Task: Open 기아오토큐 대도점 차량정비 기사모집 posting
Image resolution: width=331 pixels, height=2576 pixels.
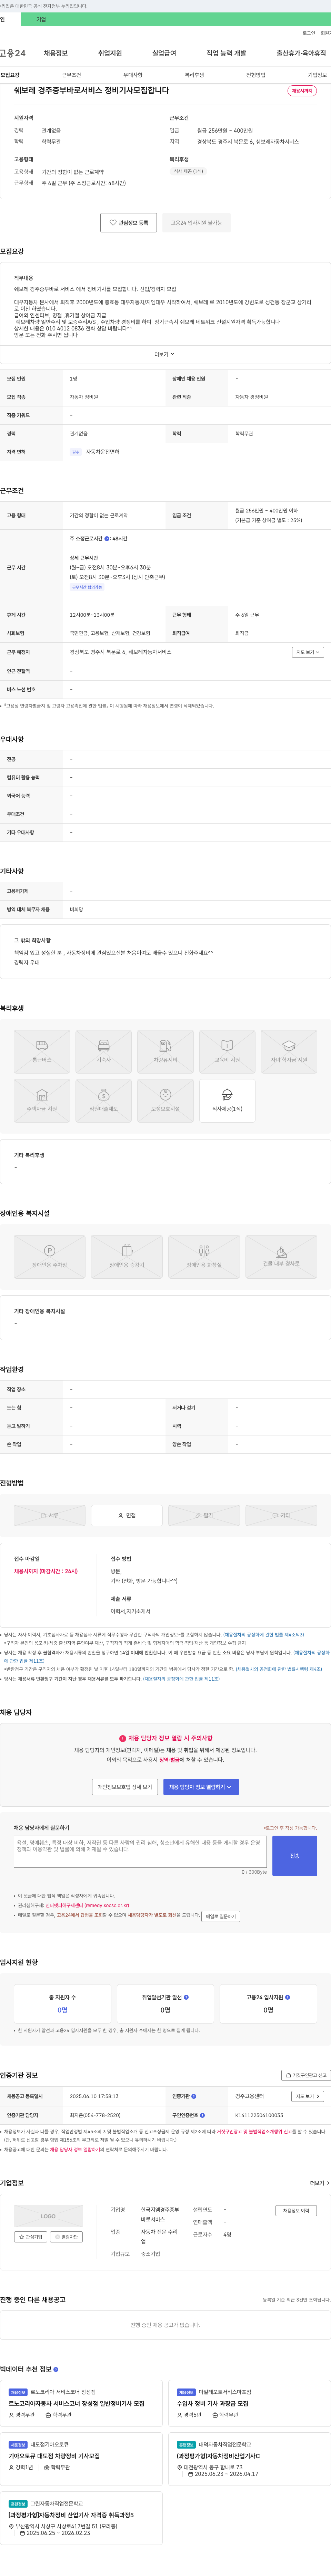Action: tap(54, 2455)
